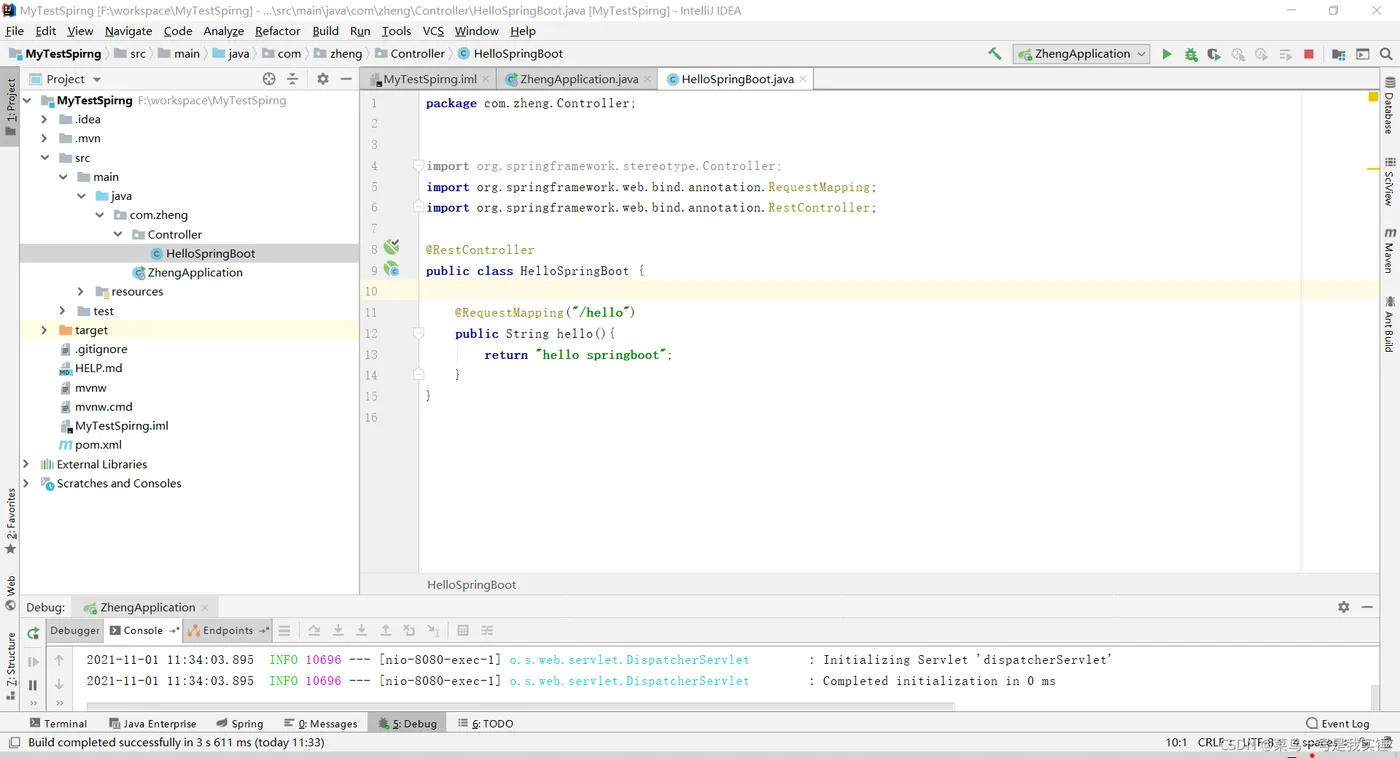Toggle the Database side panel
Viewport: 1400px width, 758px height.
[x=1389, y=107]
